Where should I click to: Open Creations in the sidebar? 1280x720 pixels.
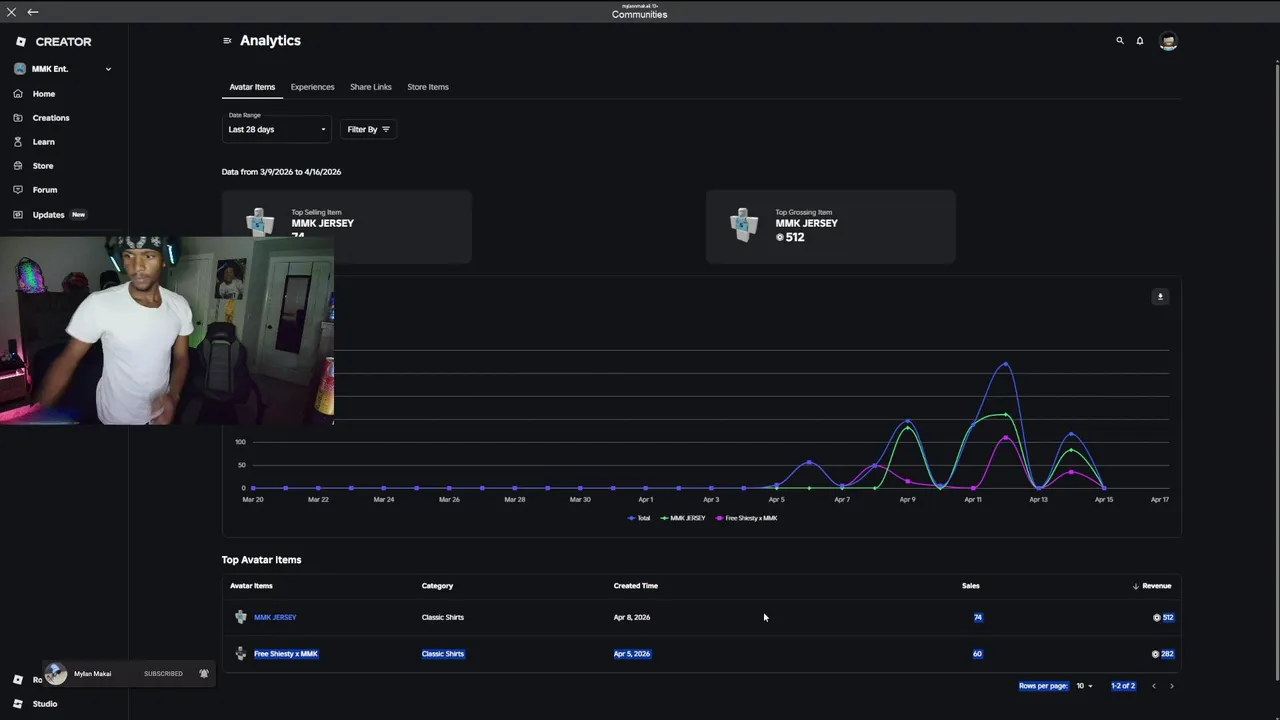tap(51, 118)
